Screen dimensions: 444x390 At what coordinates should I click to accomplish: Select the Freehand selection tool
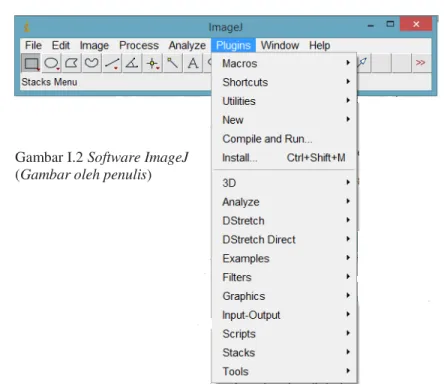tap(92, 63)
